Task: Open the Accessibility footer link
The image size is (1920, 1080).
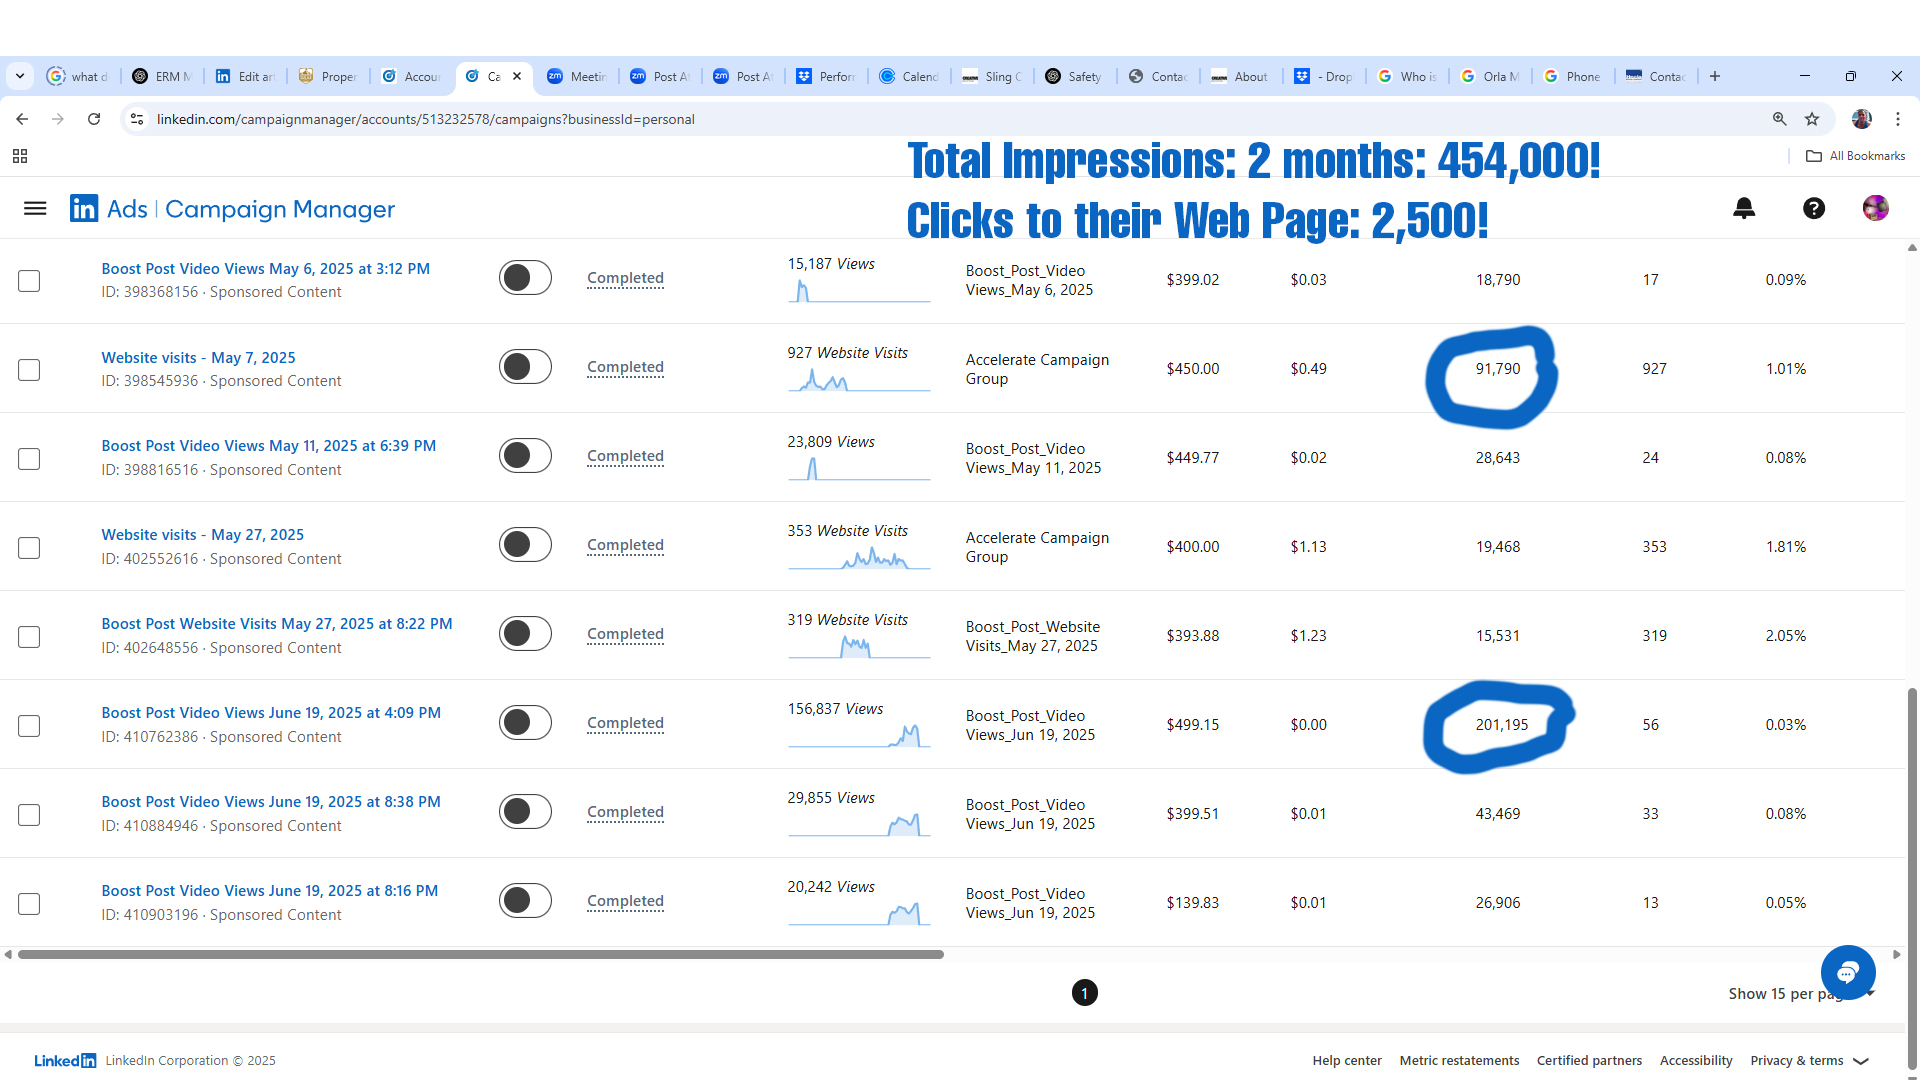Action: click(x=1696, y=1061)
